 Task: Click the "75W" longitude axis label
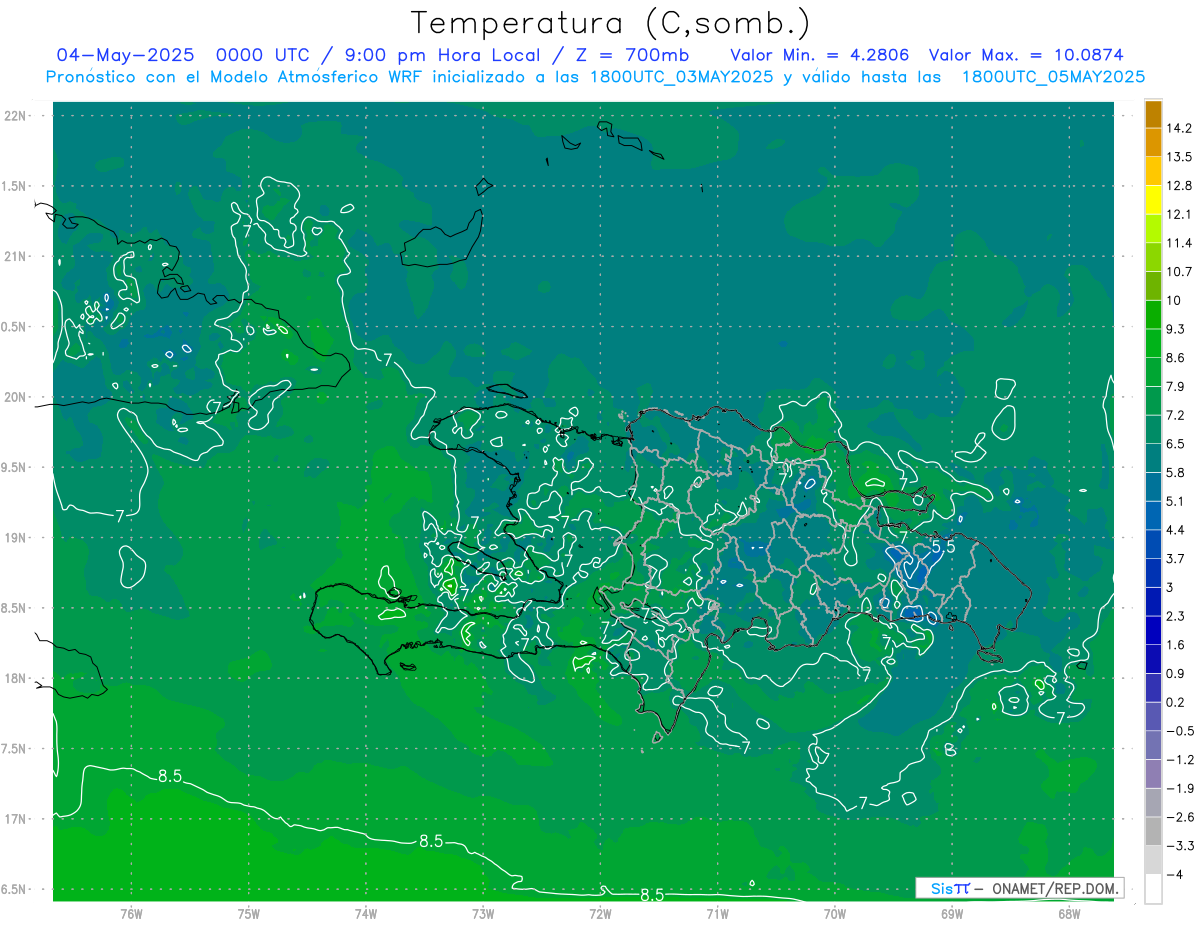248,914
